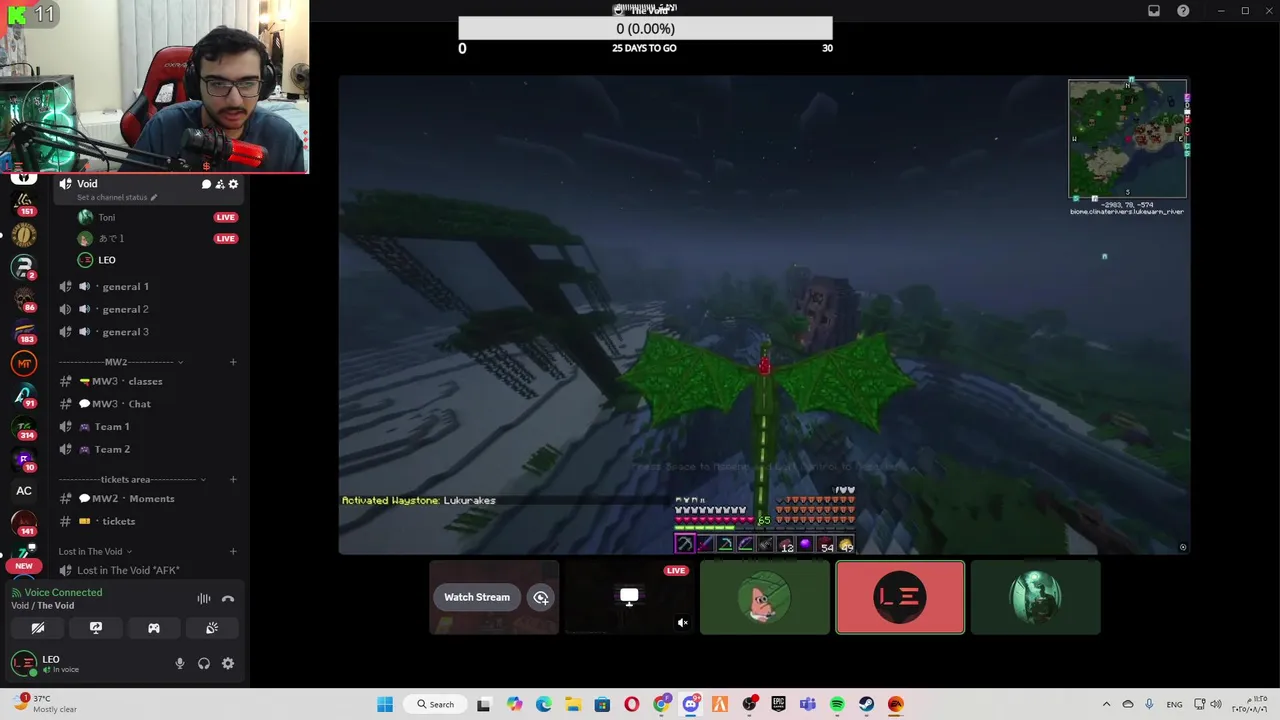This screenshot has width=1280, height=720.
Task: Open Steam from the taskbar
Action: pyautogui.click(x=866, y=704)
